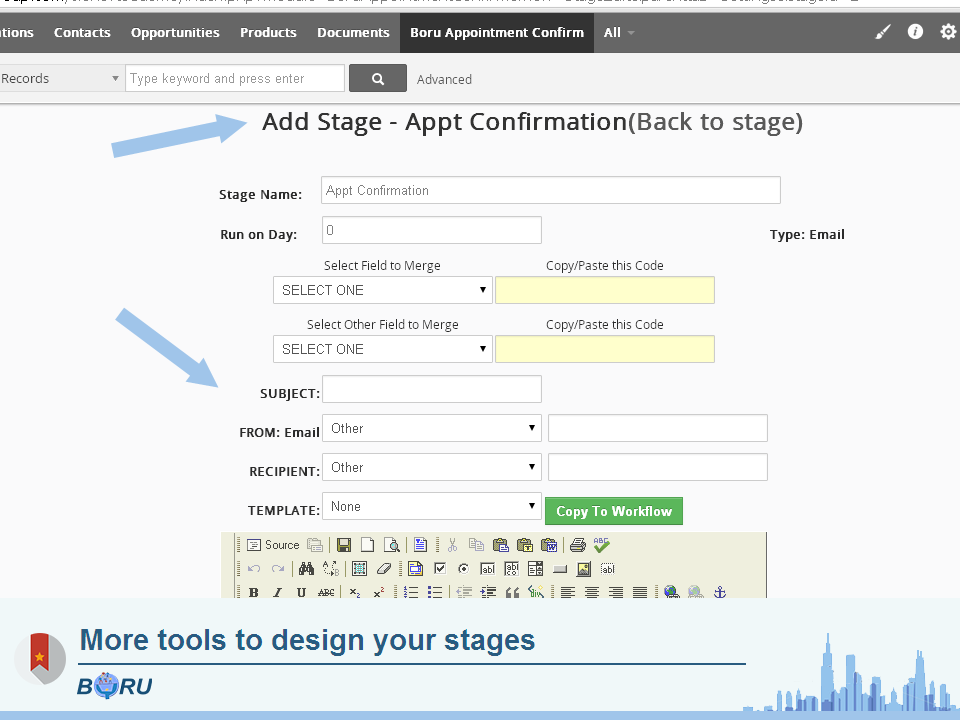Center align text in editor
The height and width of the screenshot is (720, 960).
coord(591,592)
